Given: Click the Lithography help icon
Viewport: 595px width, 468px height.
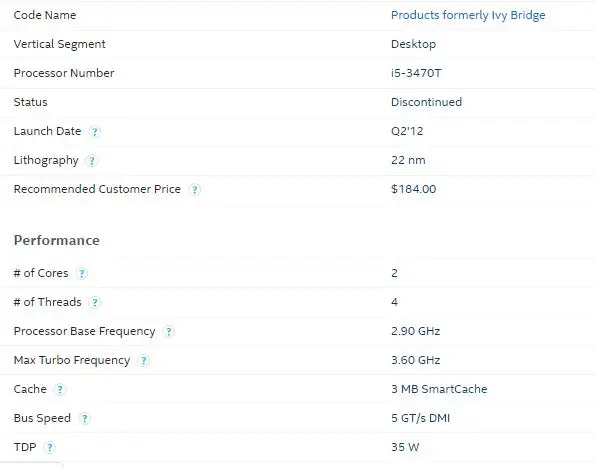Looking at the screenshot, I should click(91, 161).
